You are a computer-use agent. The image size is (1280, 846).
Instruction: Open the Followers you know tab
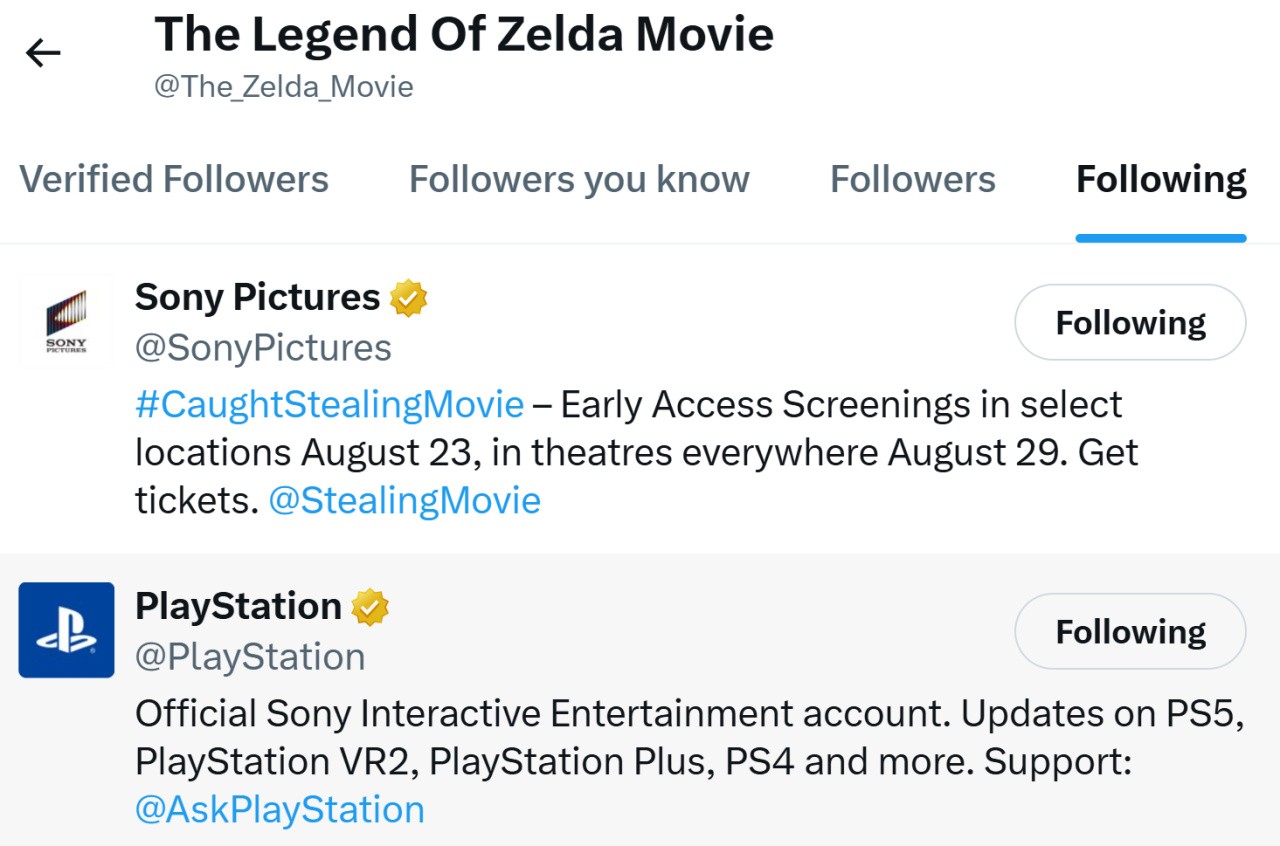(579, 180)
